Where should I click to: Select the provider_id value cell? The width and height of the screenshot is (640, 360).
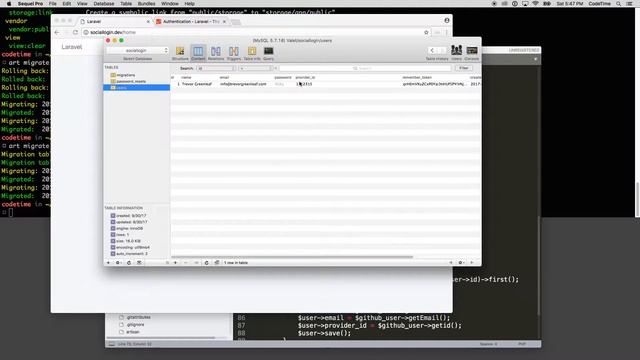pos(304,84)
